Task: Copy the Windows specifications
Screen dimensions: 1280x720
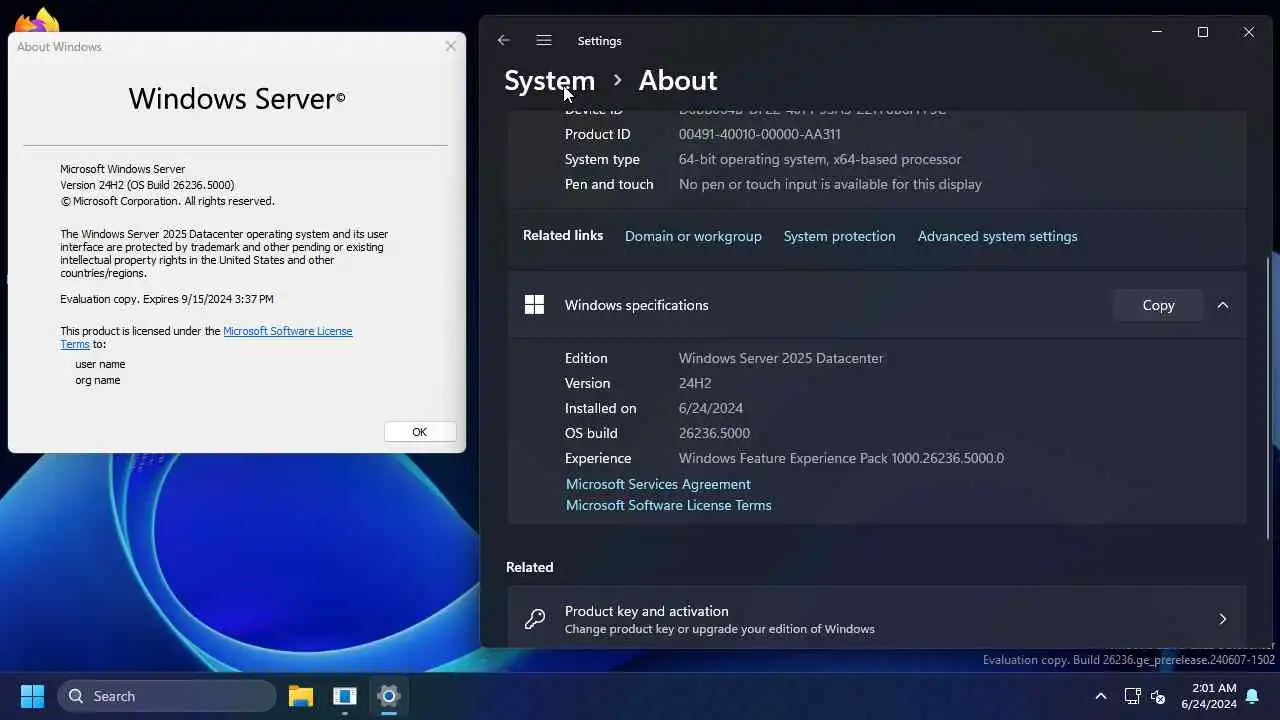Action: (x=1158, y=305)
